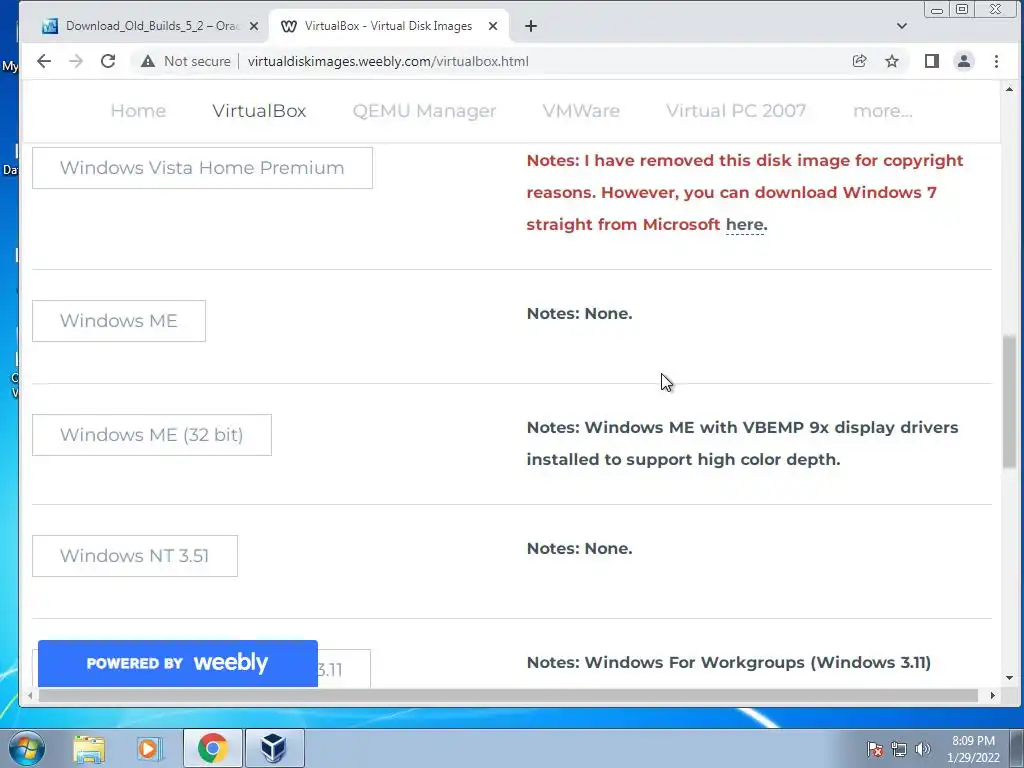Open the Action Center flag icon
This screenshot has height=768, width=1024.
click(x=875, y=749)
